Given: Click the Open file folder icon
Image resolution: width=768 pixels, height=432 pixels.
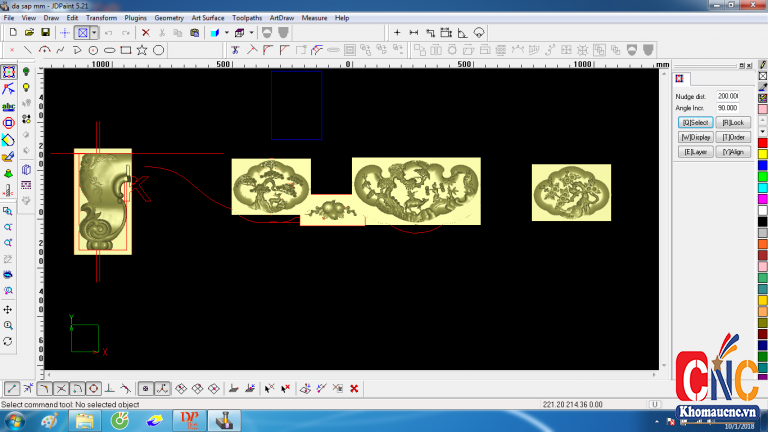Looking at the screenshot, I should tap(29, 32).
